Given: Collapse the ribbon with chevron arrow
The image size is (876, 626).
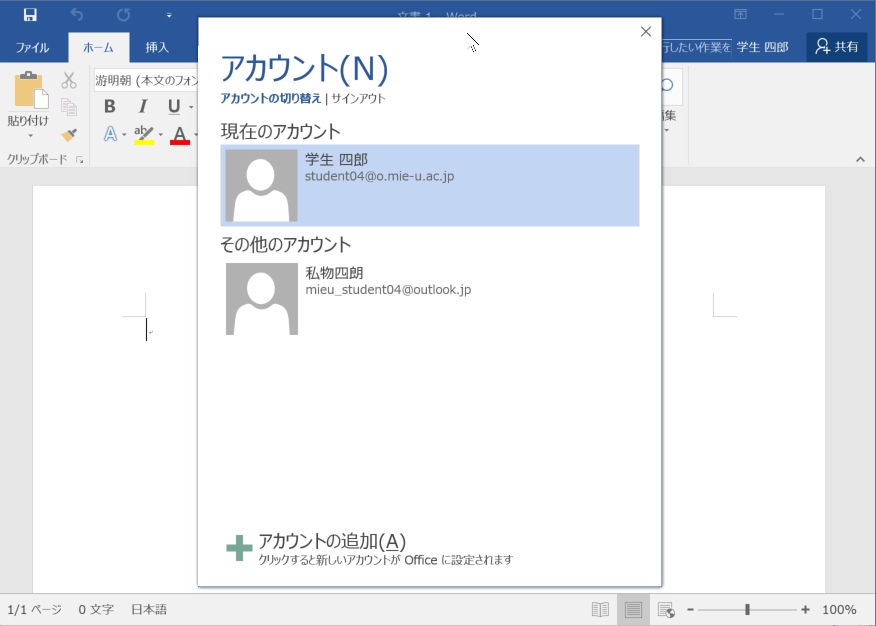Looking at the screenshot, I should [860, 160].
